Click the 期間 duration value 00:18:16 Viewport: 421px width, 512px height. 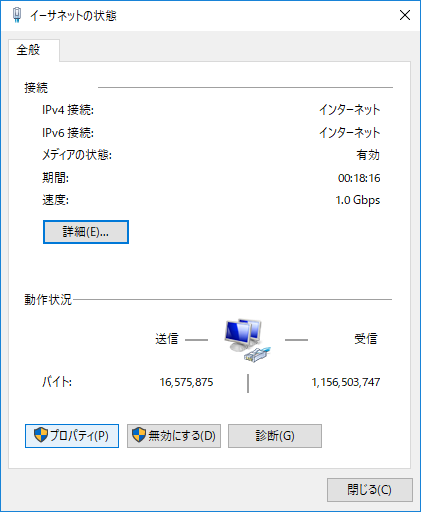[x=359, y=178]
